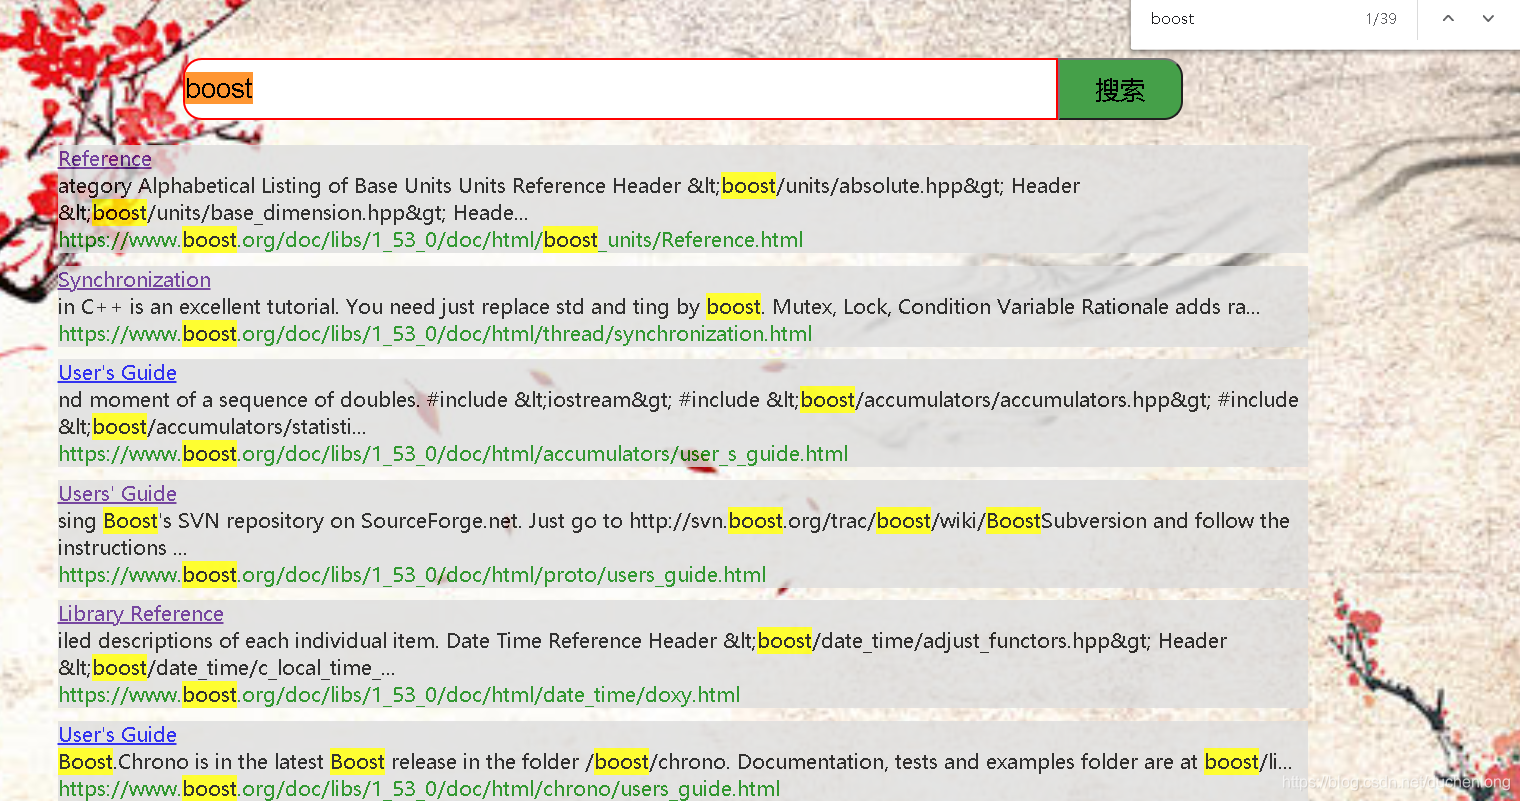Viewport: 1520px width, 801px height.
Task: Open the Synchronization result link
Action: pyautogui.click(x=134, y=280)
